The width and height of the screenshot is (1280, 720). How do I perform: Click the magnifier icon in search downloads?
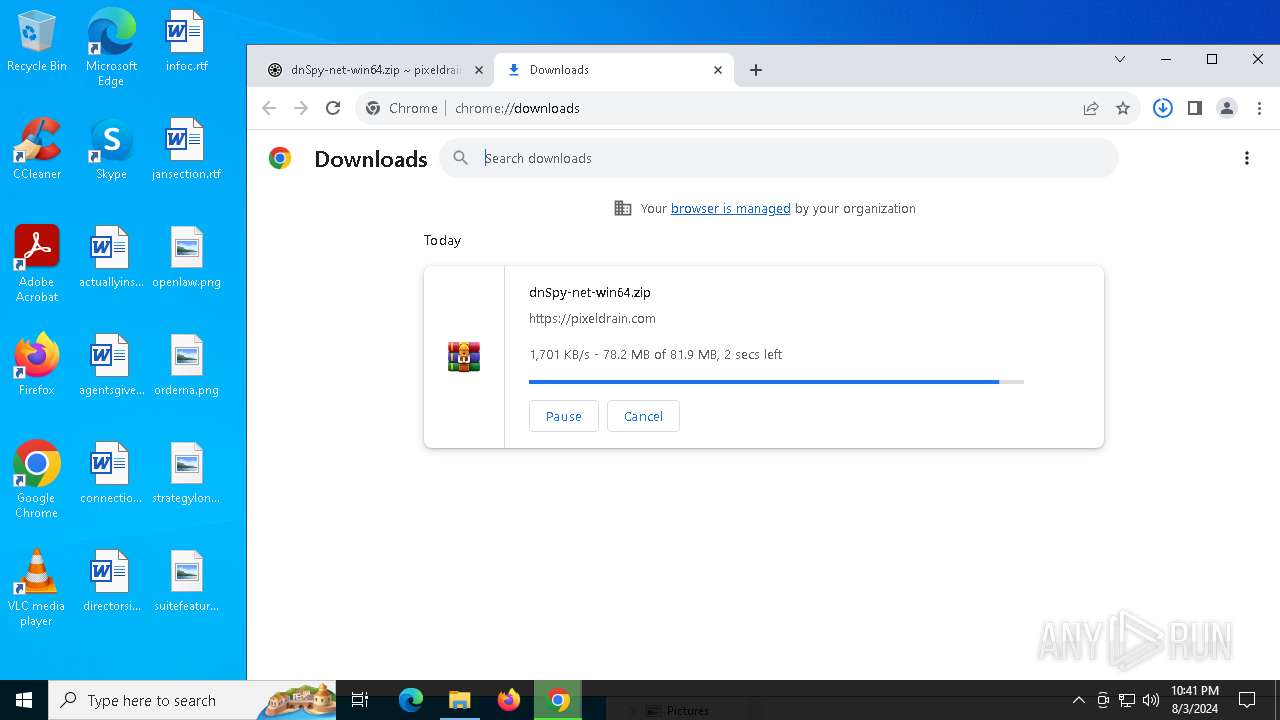(460, 158)
